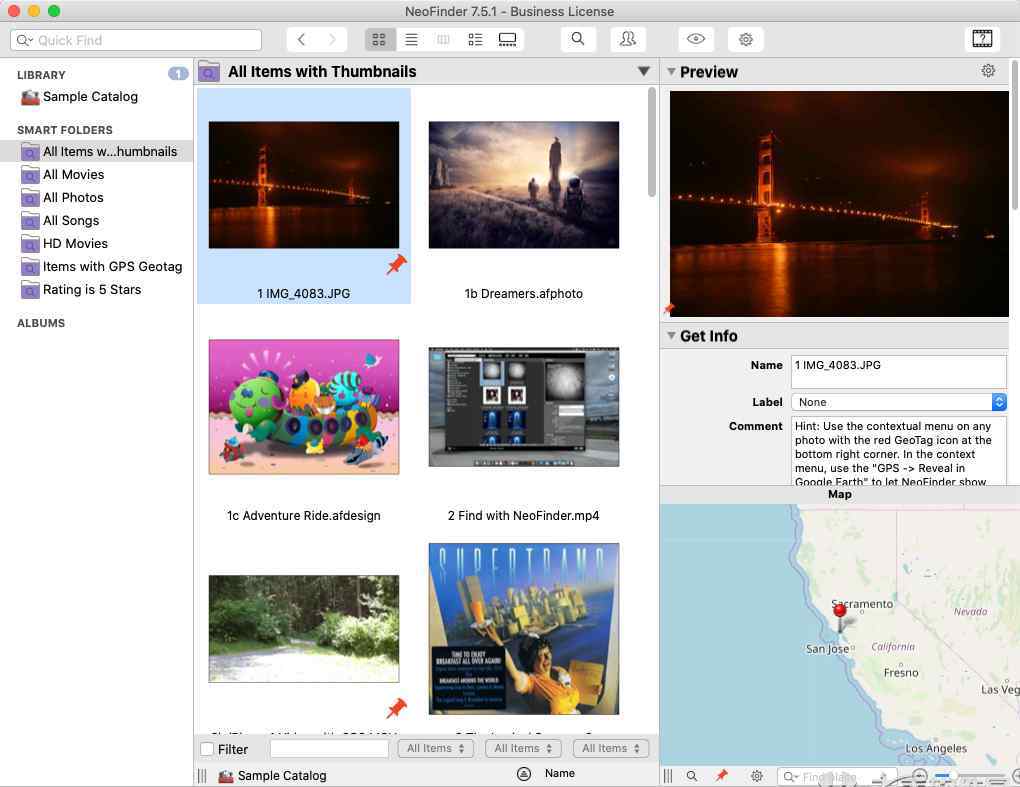This screenshot has width=1020, height=787.
Task: Enable the Filter checkbox
Action: pyautogui.click(x=207, y=749)
